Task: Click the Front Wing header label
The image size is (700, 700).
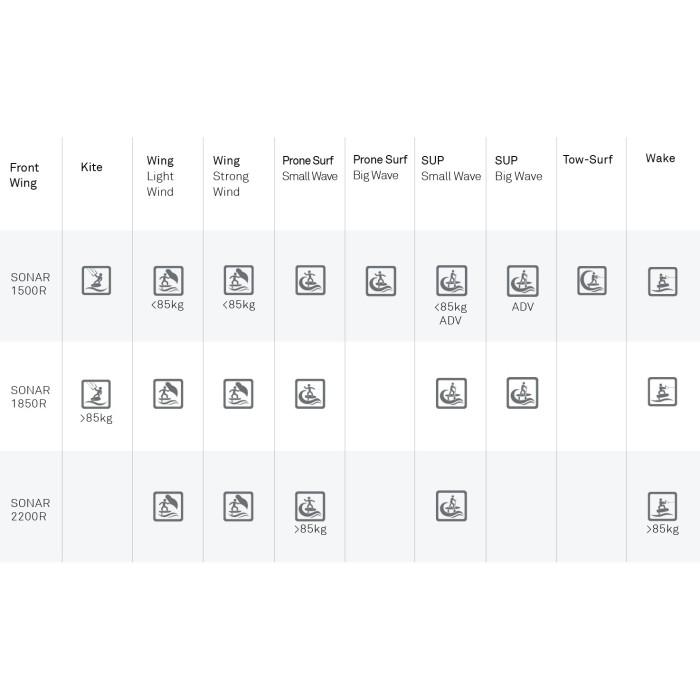Action: [24, 175]
